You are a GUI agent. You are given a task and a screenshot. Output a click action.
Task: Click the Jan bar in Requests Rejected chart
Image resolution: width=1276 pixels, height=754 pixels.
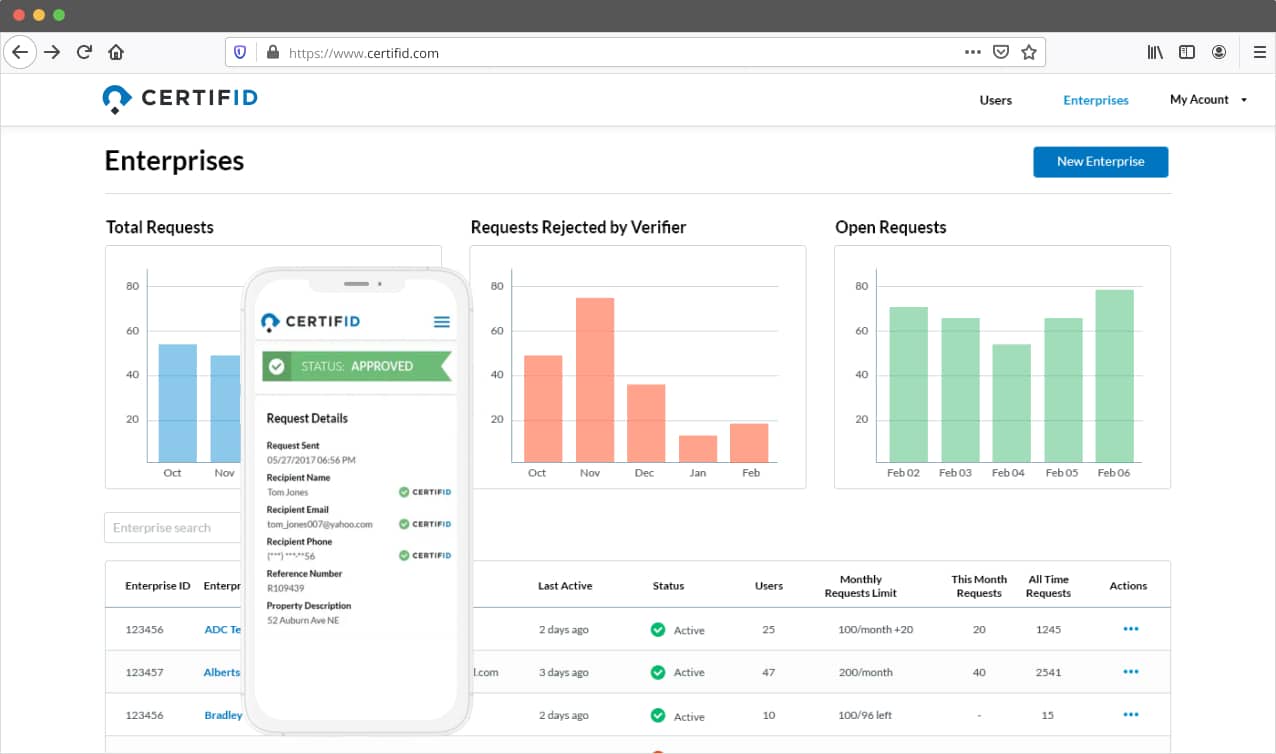click(698, 449)
